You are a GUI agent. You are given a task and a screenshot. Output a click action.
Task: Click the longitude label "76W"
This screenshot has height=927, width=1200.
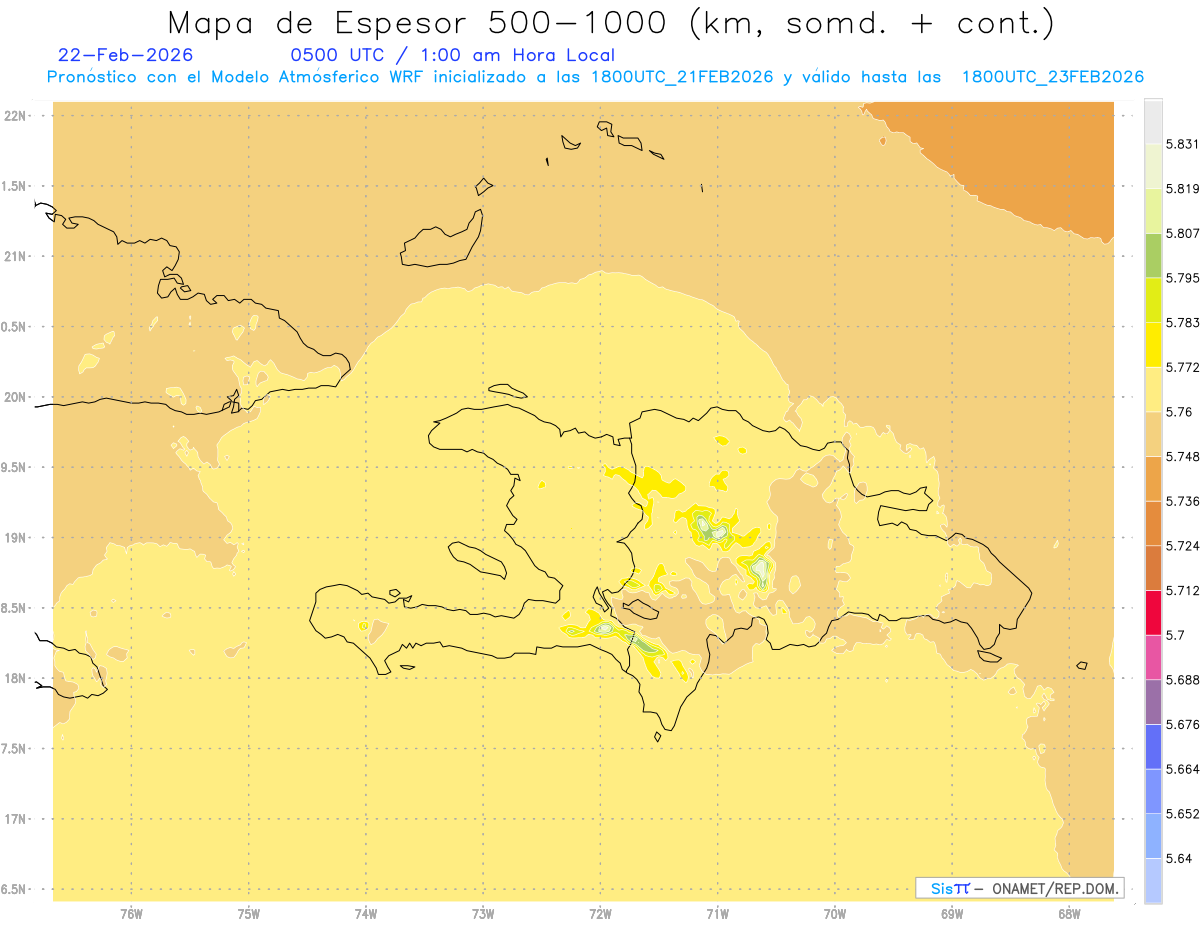point(131,914)
